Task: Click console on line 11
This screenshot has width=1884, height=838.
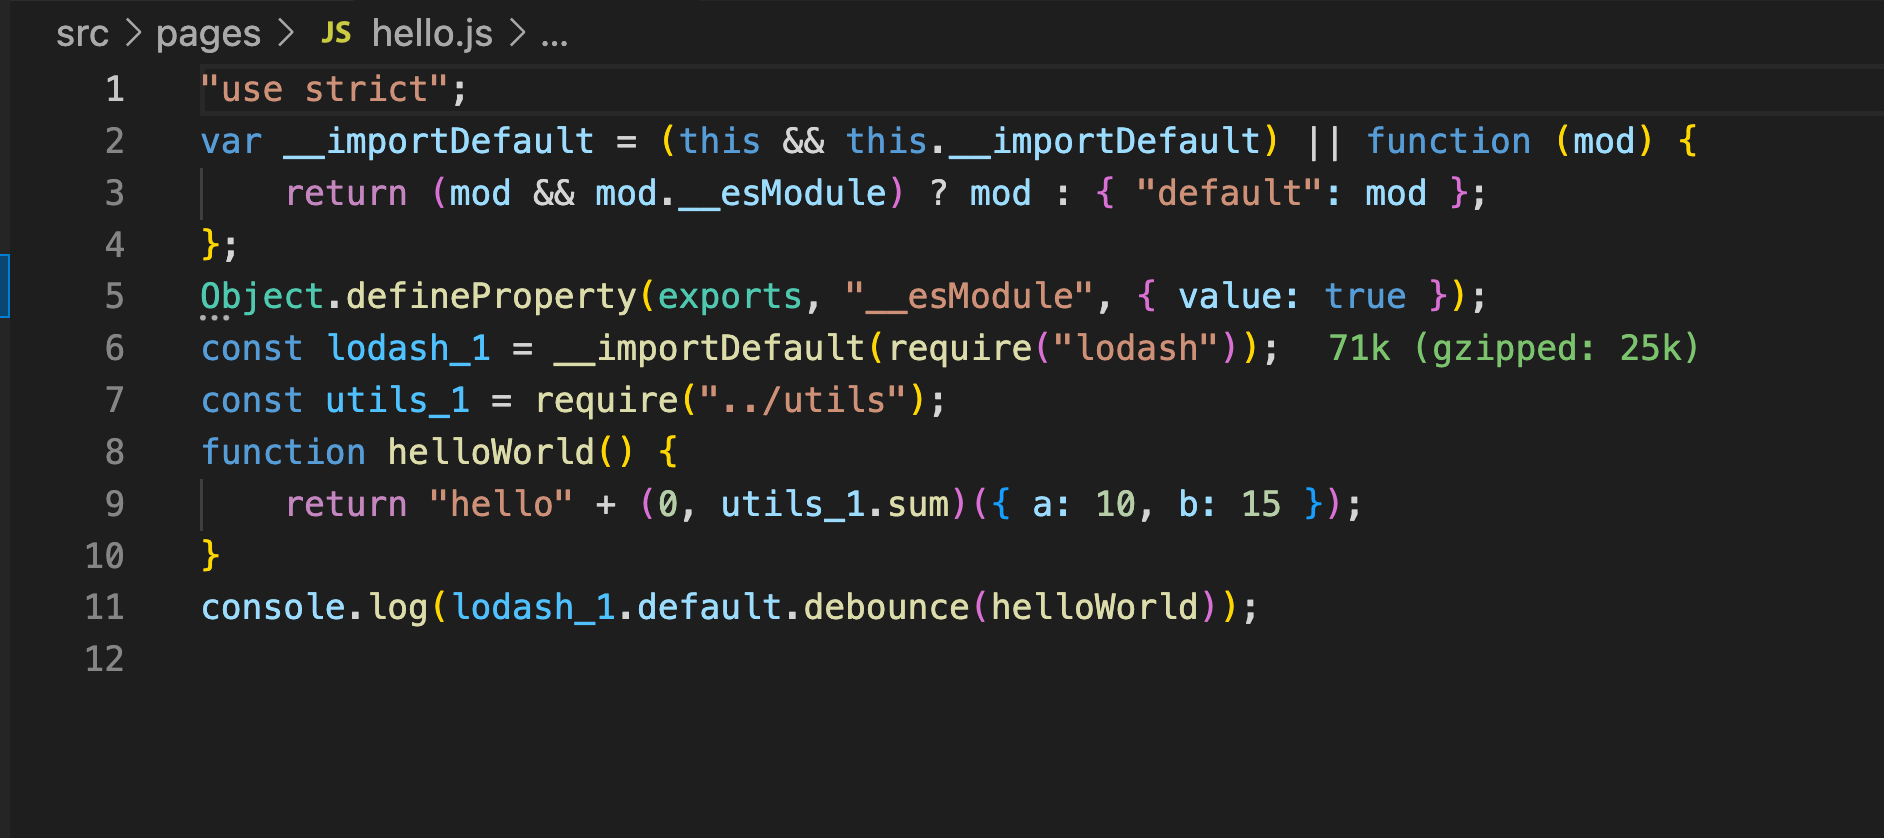Action: [273, 607]
